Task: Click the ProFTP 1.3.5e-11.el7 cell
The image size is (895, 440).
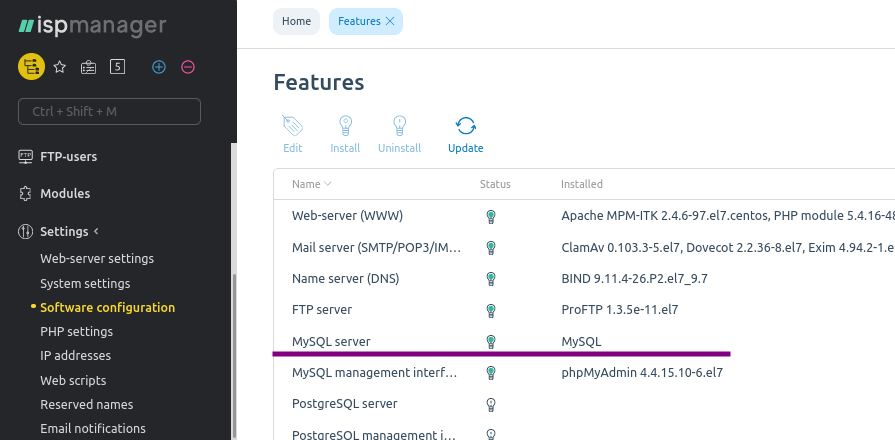Action: point(620,310)
